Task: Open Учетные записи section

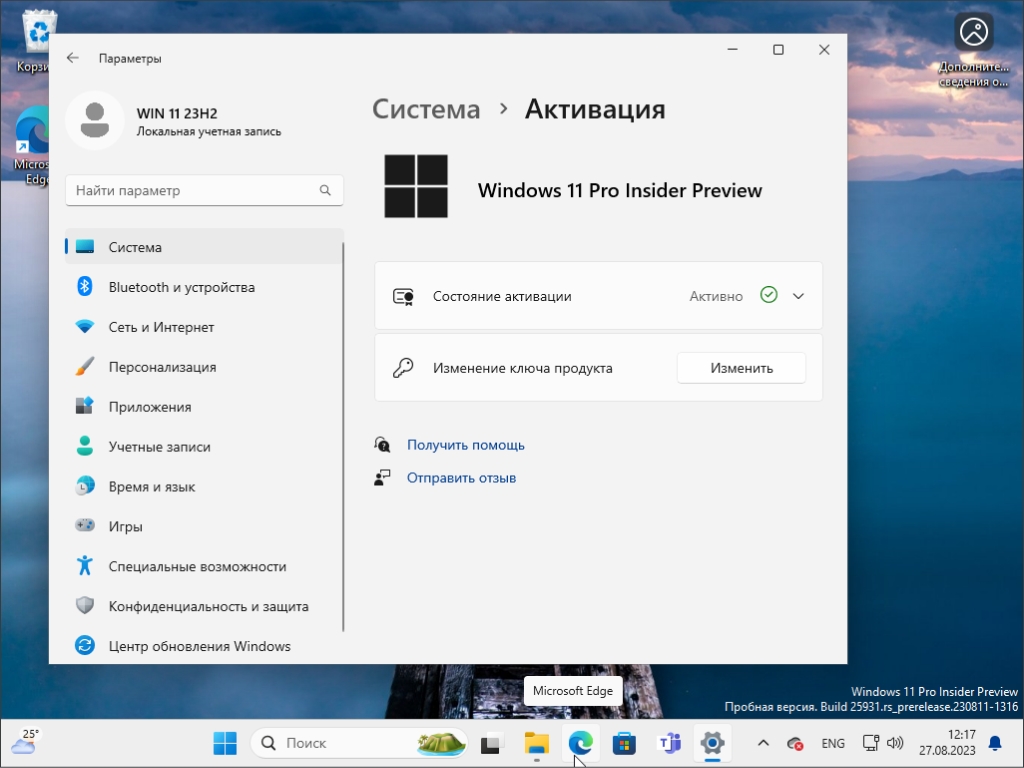Action: point(204,446)
